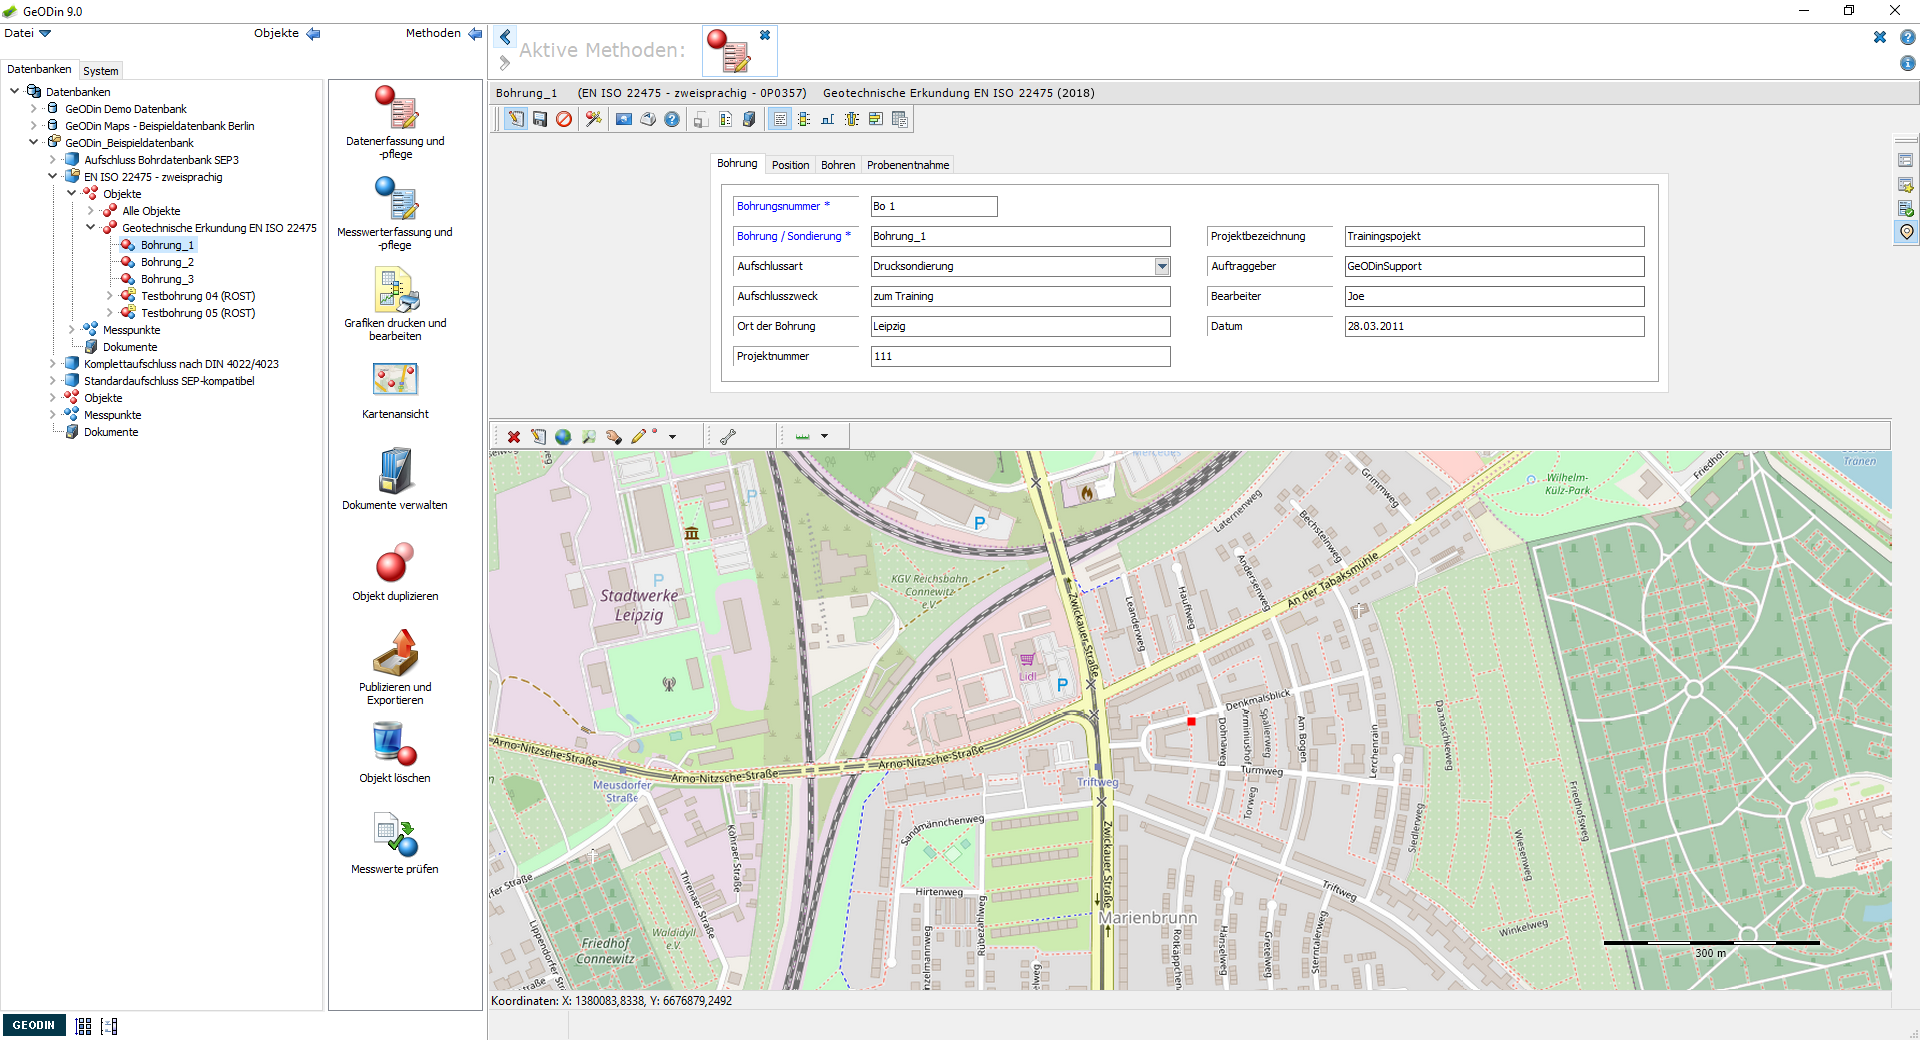
Task: Click the Datenerfassung und -pflege method icon
Action: coord(396,108)
